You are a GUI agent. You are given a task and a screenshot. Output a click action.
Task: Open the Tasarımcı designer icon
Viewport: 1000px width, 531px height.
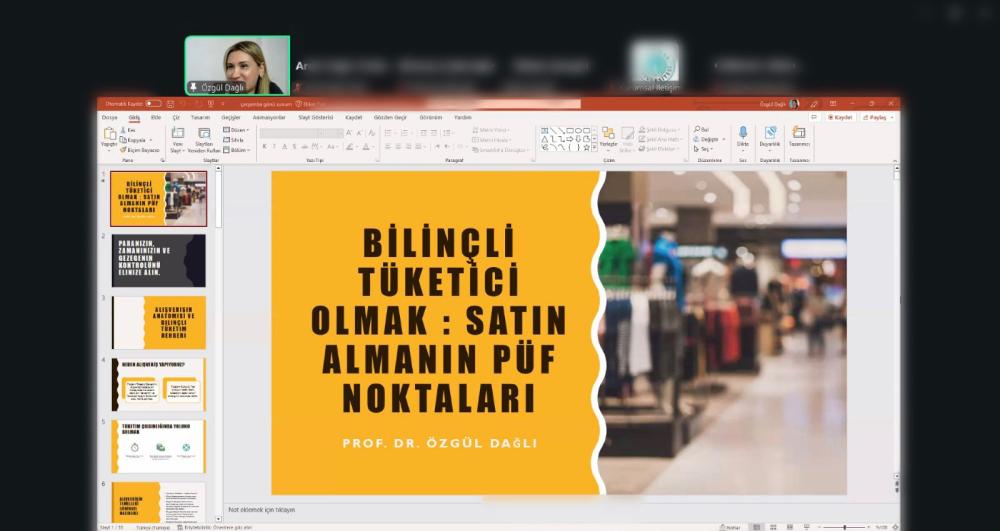click(x=798, y=133)
